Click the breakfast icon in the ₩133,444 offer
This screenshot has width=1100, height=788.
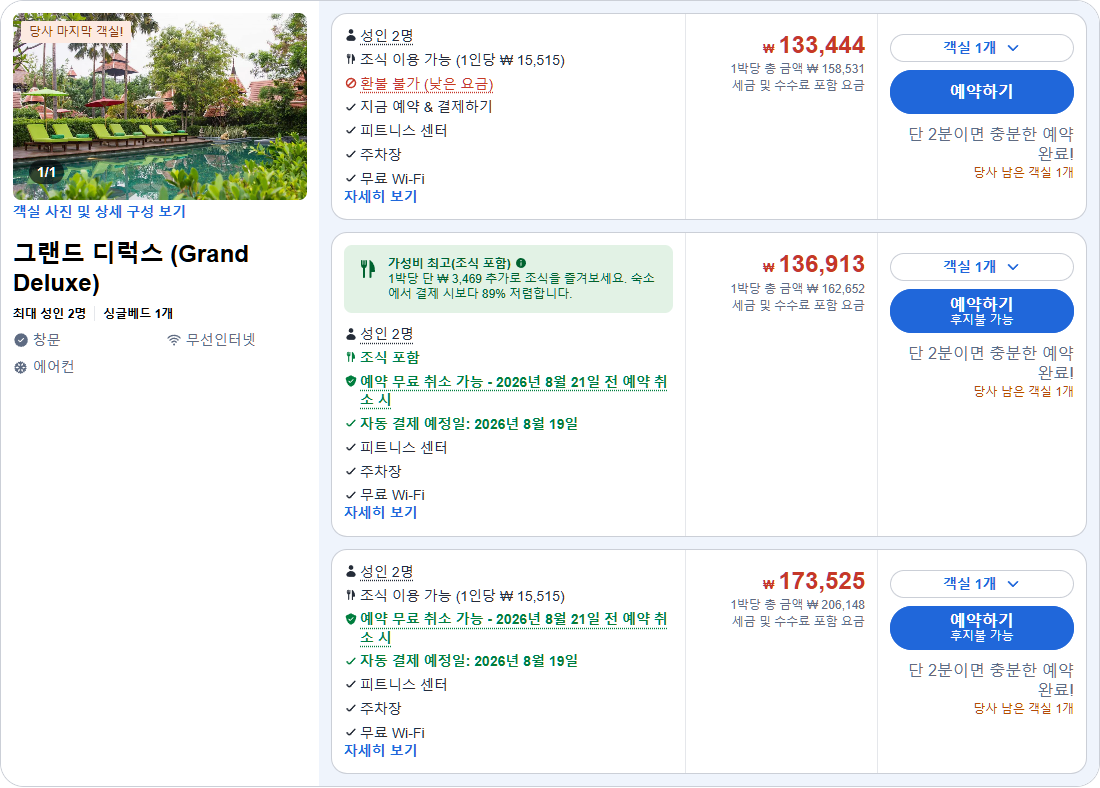[351, 60]
